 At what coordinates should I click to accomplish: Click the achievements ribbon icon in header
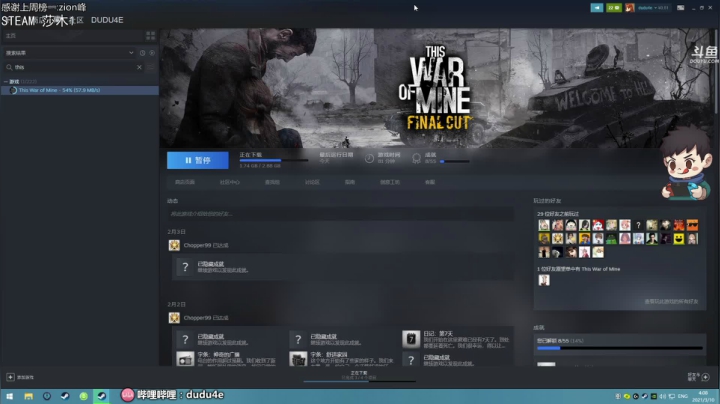416,158
